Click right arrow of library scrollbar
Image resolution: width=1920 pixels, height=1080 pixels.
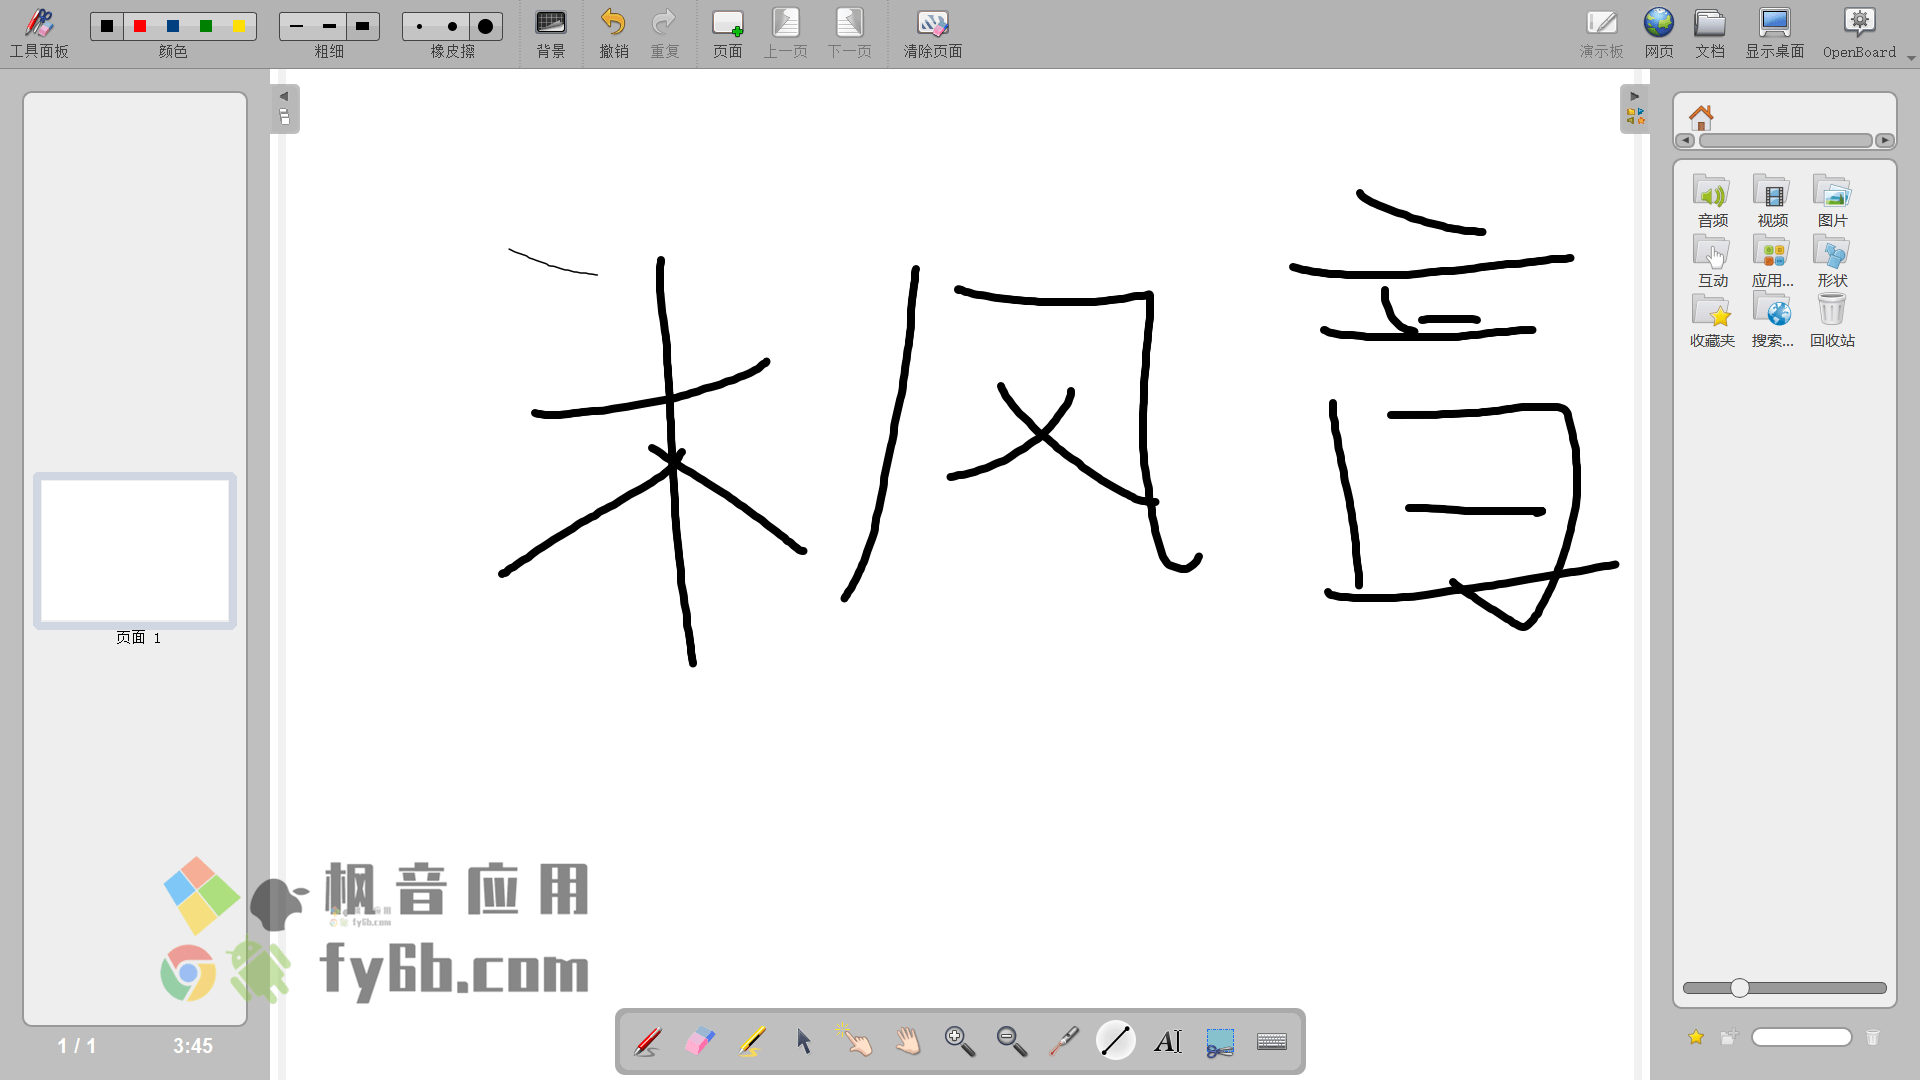click(x=1885, y=141)
